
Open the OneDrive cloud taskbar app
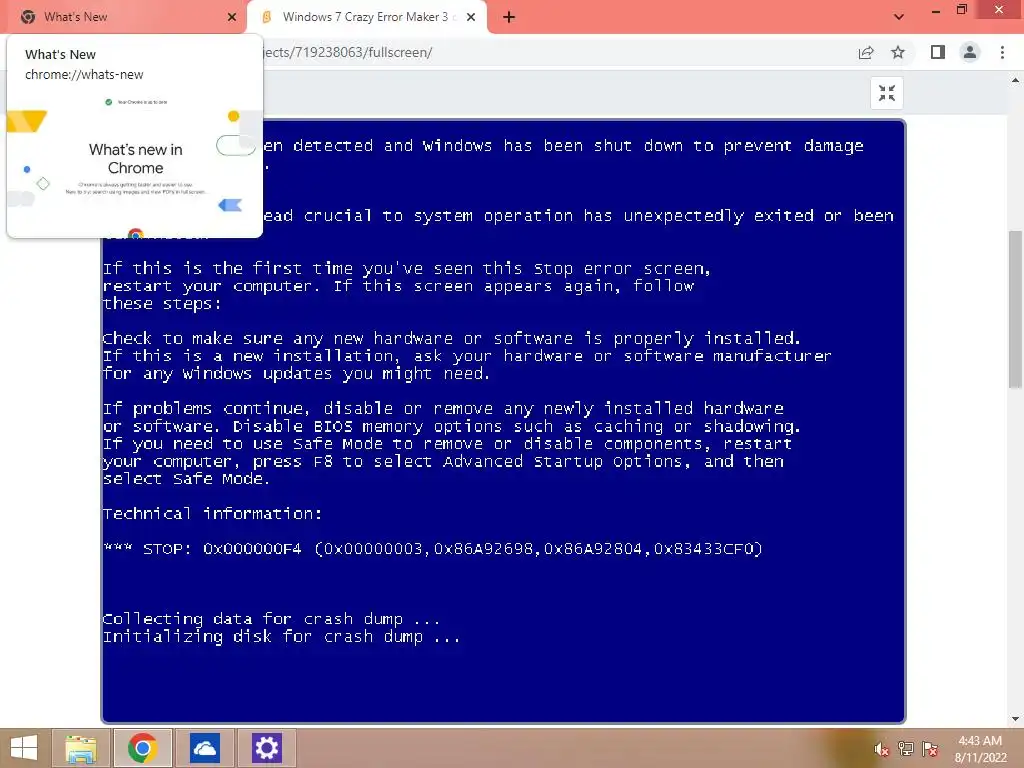tap(204, 748)
